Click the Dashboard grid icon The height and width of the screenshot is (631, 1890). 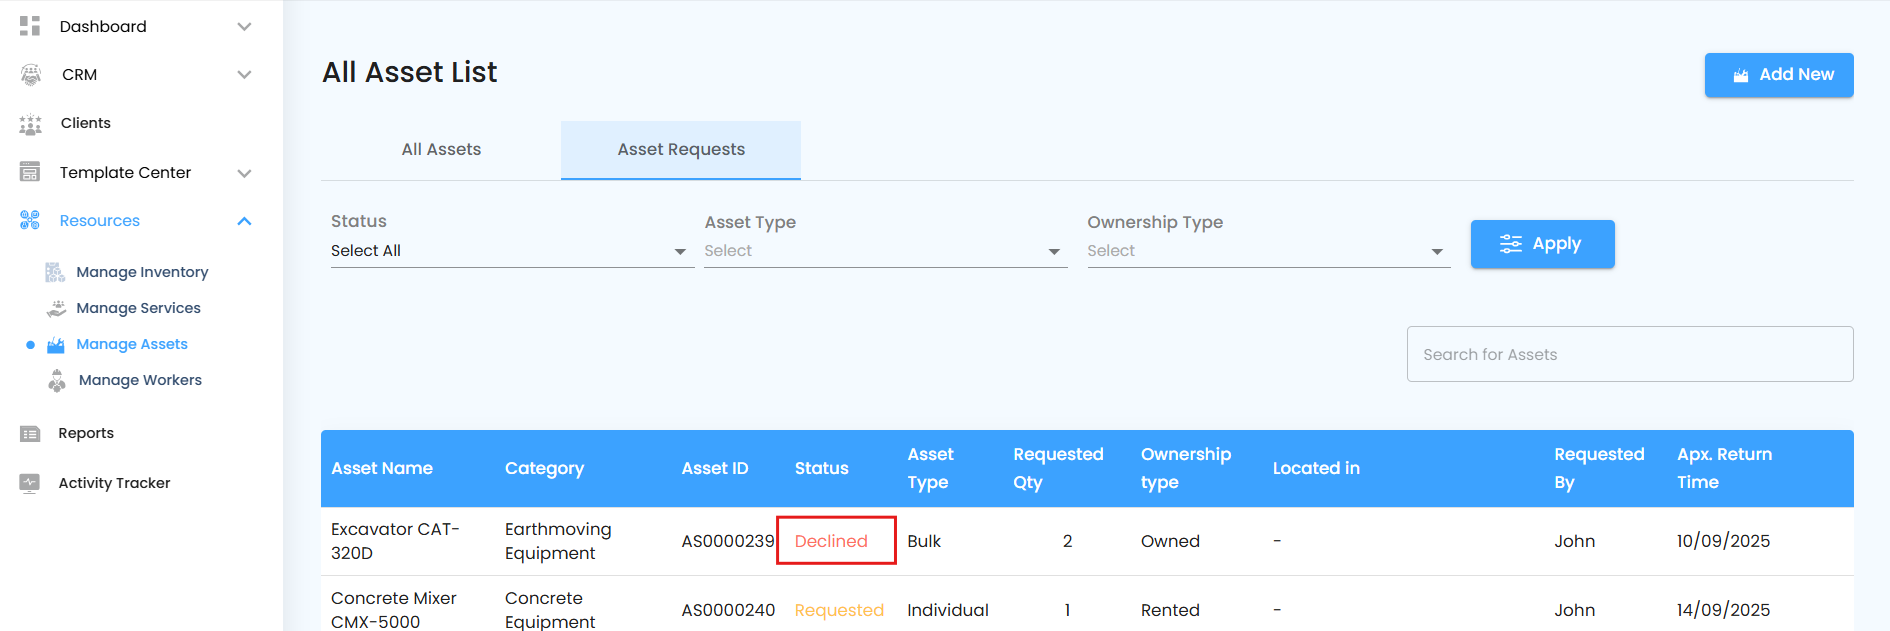tap(30, 26)
